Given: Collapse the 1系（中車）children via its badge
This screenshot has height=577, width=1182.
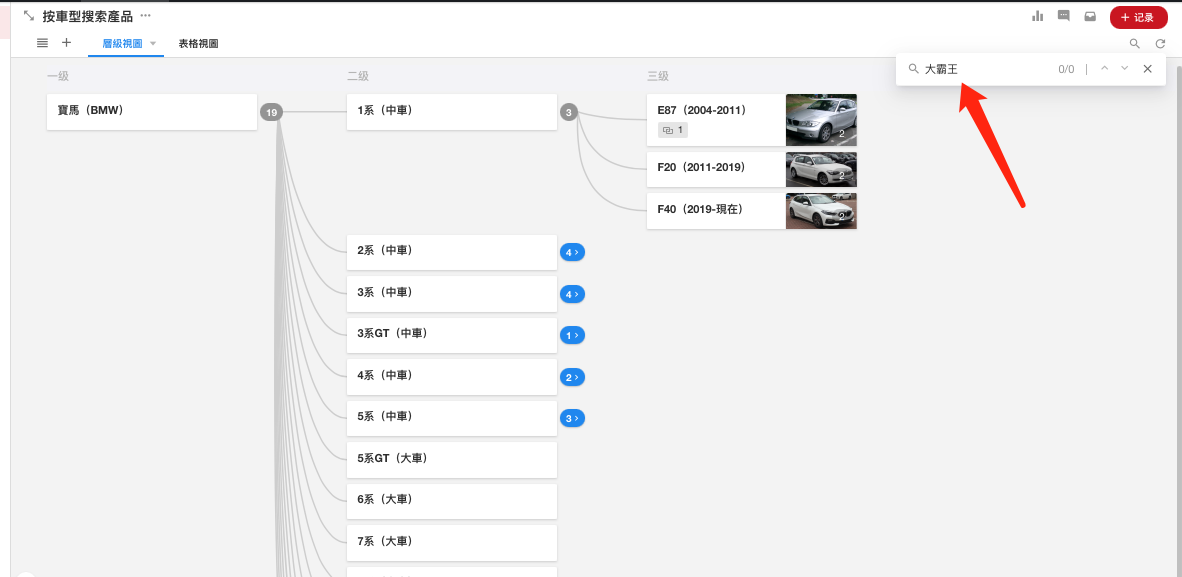Looking at the screenshot, I should [569, 113].
